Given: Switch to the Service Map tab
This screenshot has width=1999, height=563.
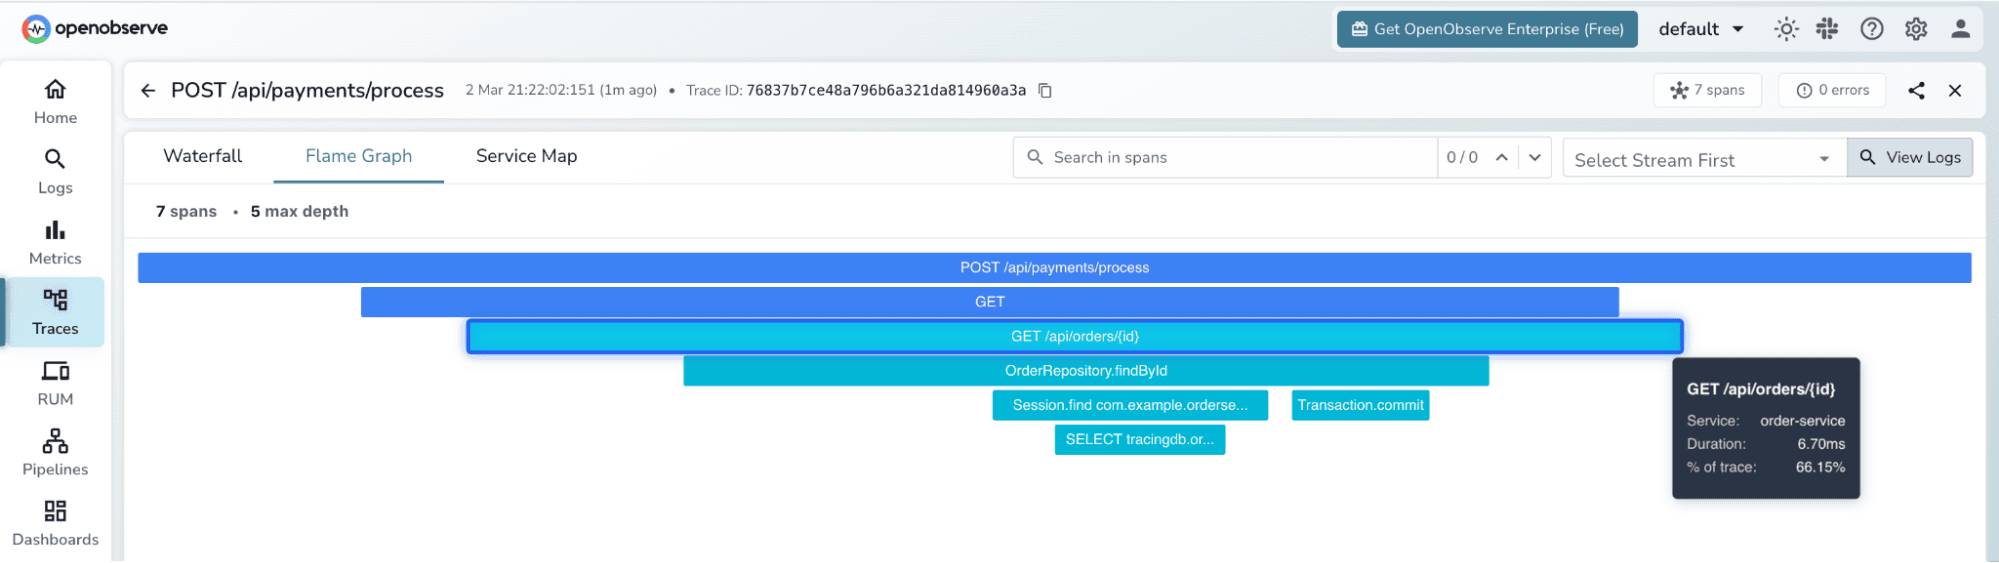Looking at the screenshot, I should [x=526, y=156].
